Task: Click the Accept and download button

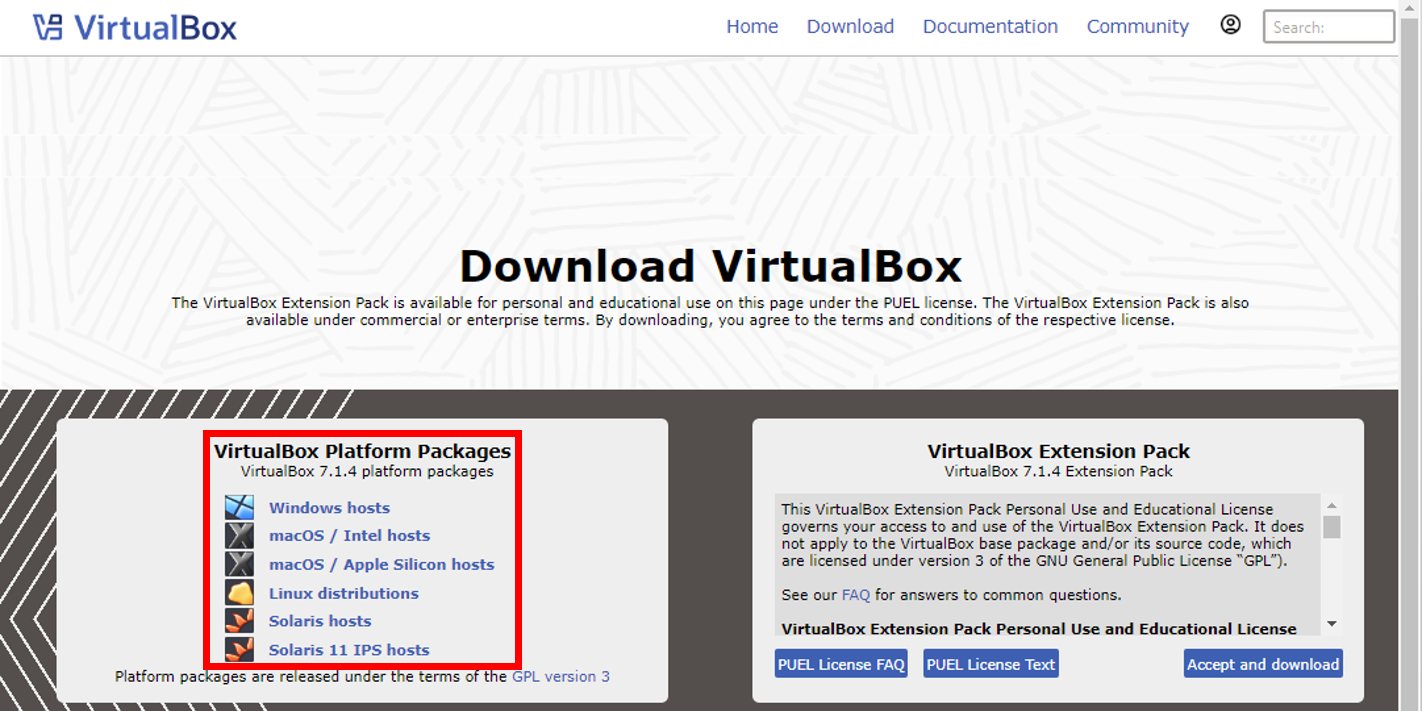Action: (1263, 663)
